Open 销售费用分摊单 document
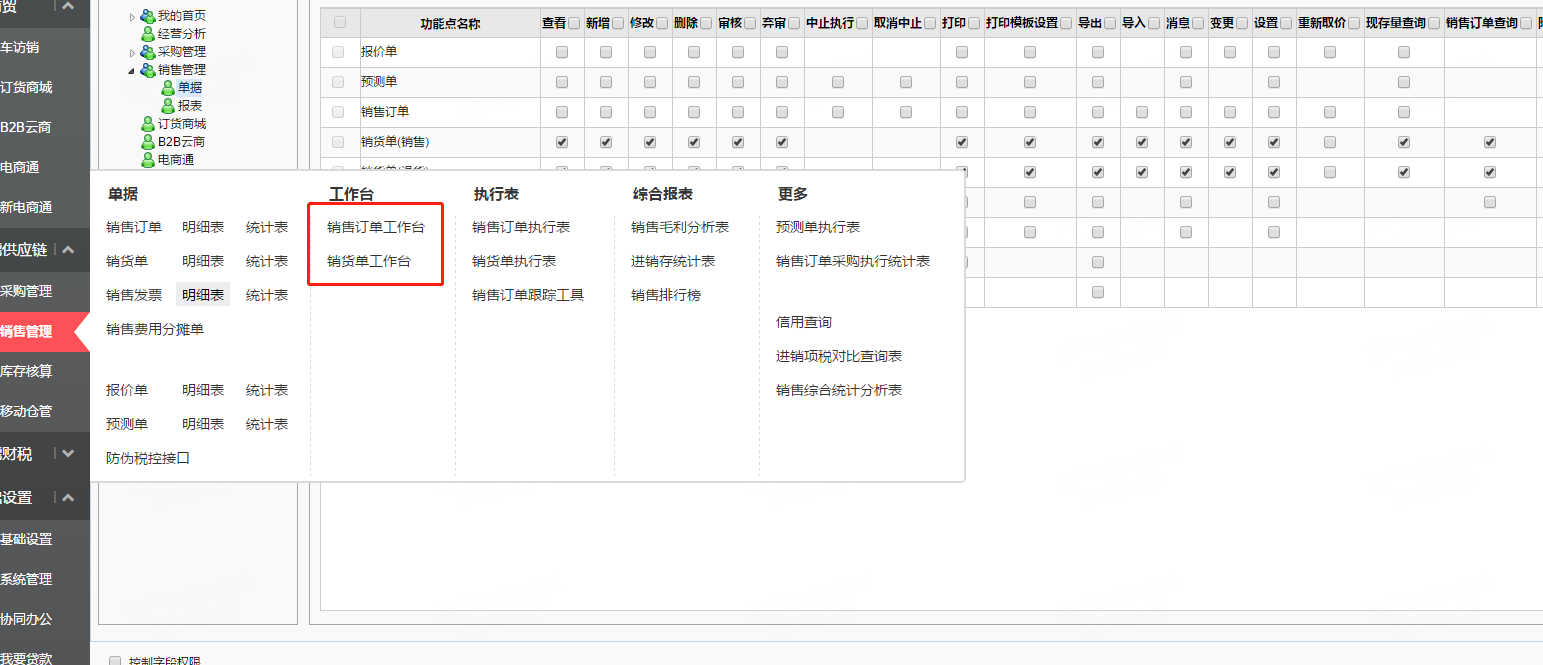 coord(155,329)
